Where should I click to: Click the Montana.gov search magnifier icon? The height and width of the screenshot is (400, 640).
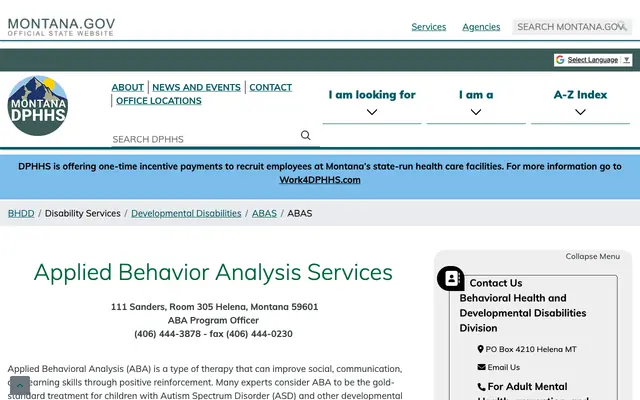621,26
